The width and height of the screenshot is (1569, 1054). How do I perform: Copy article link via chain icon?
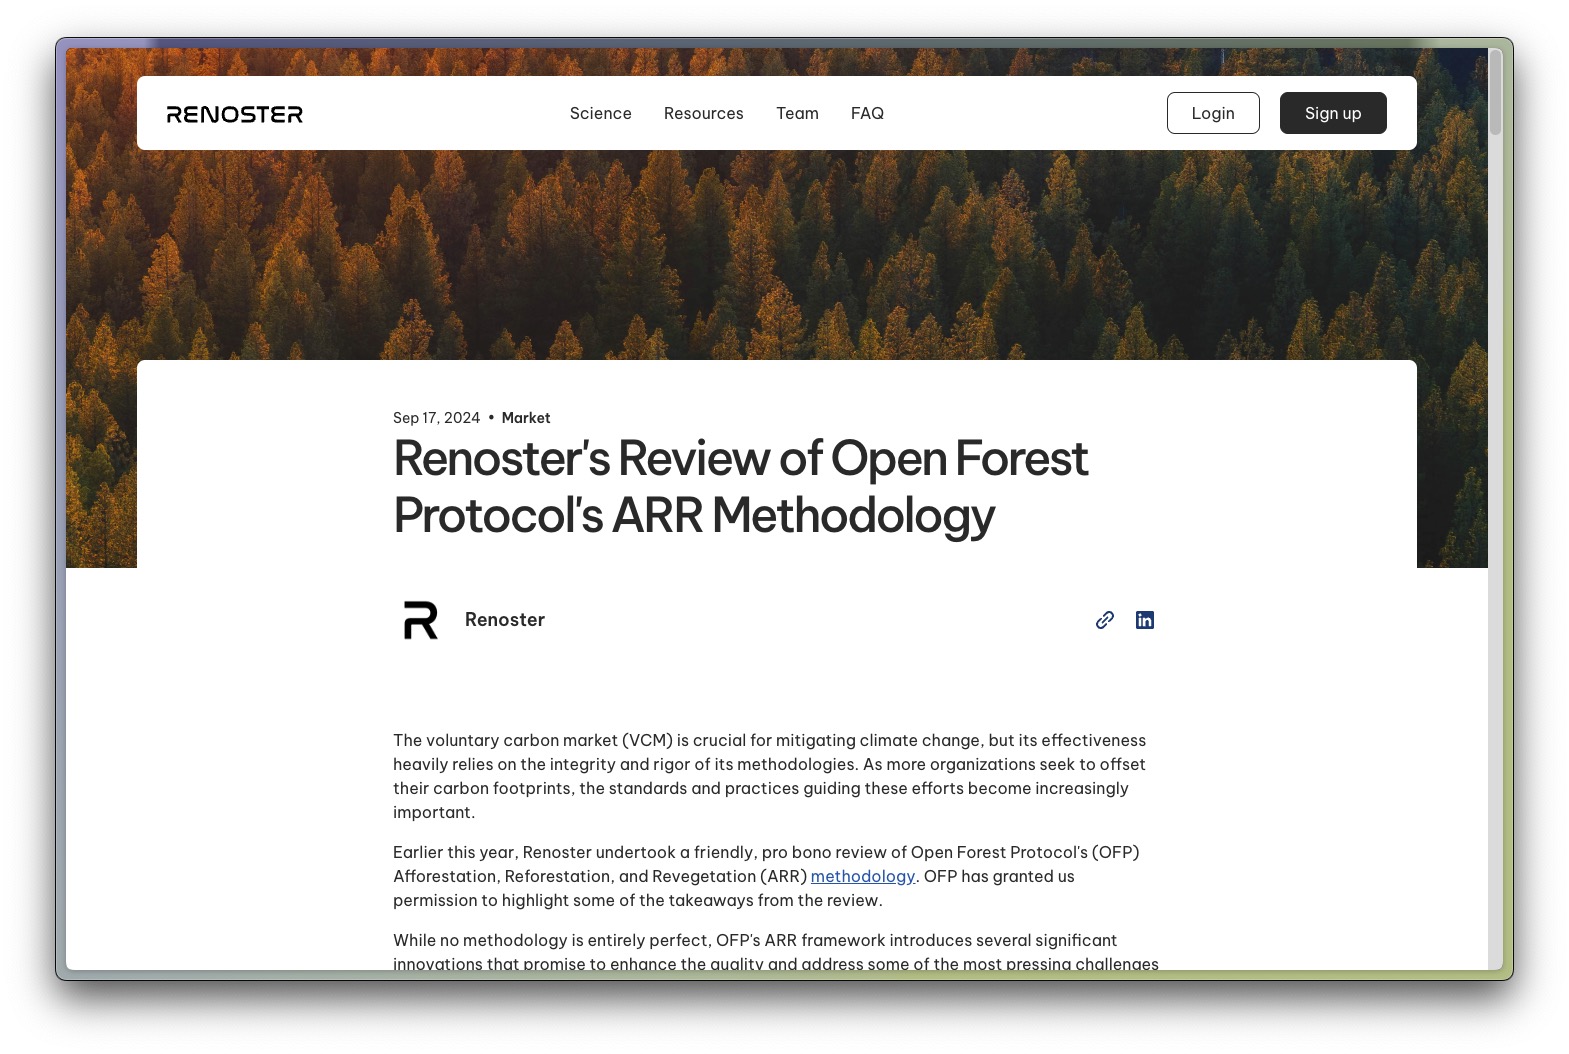pyautogui.click(x=1105, y=620)
